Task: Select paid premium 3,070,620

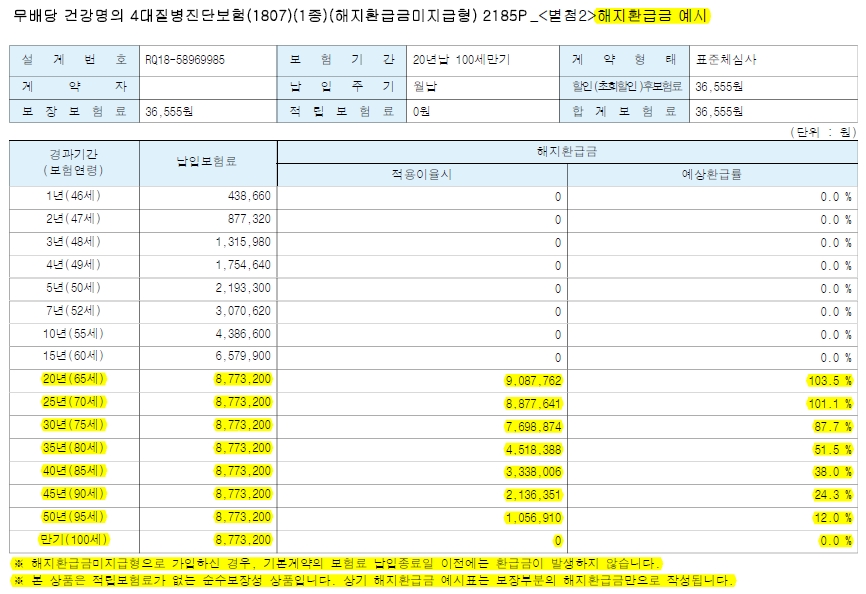Action: 243,311
